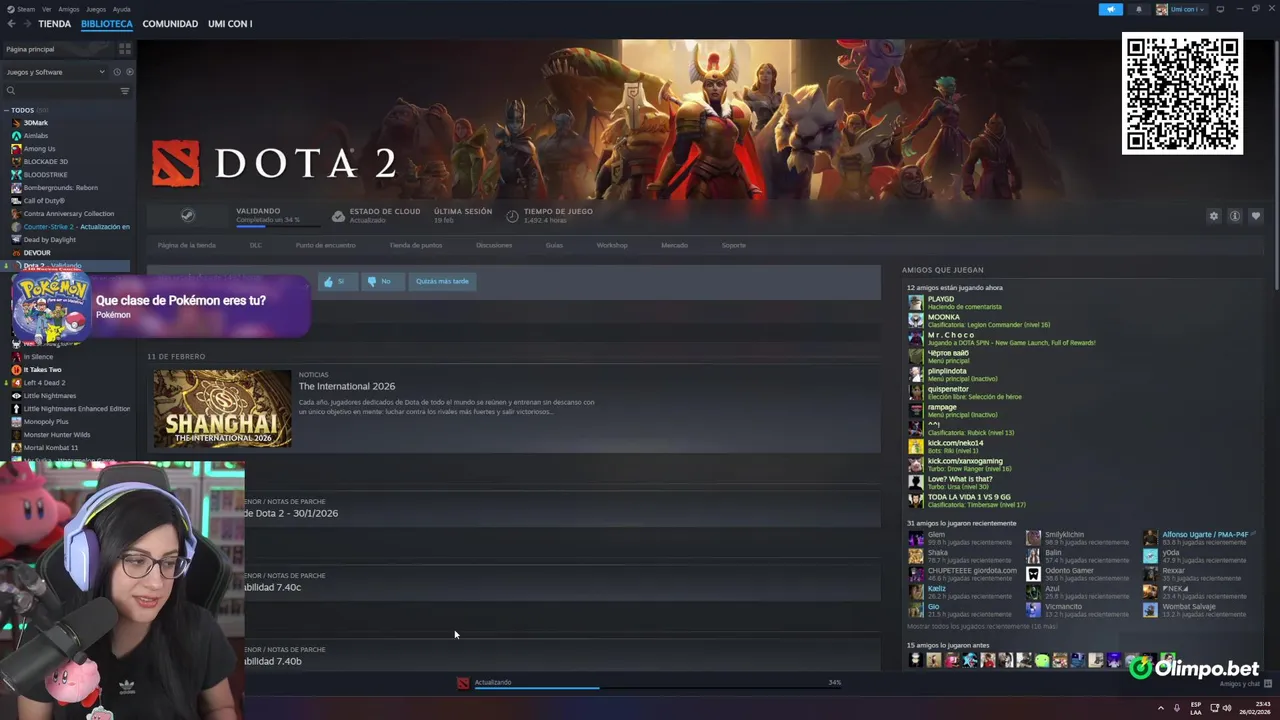Open the Workshop tab

coord(612,245)
